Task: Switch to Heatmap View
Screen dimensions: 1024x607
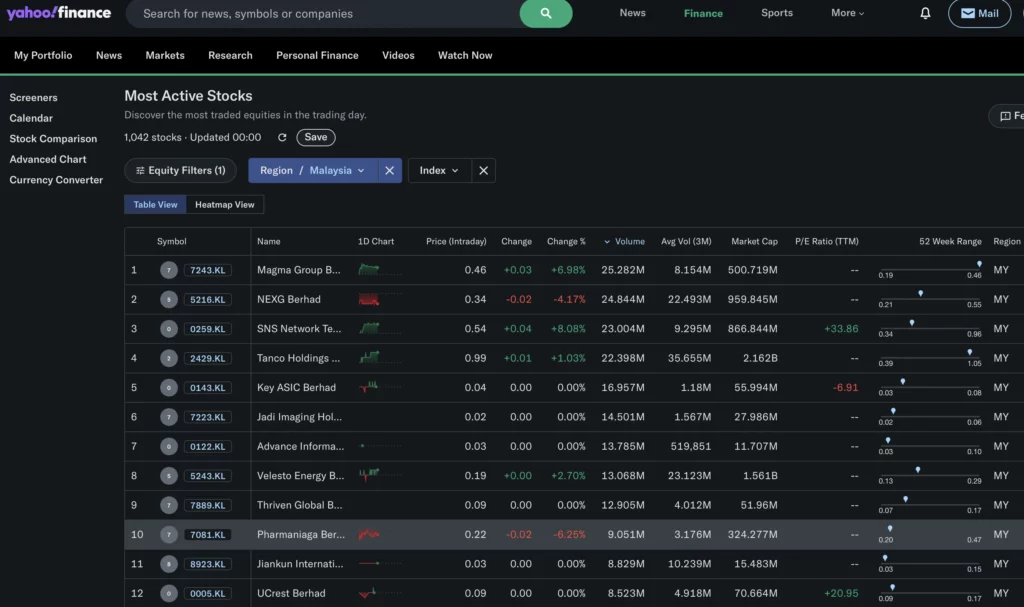Action: pos(225,205)
